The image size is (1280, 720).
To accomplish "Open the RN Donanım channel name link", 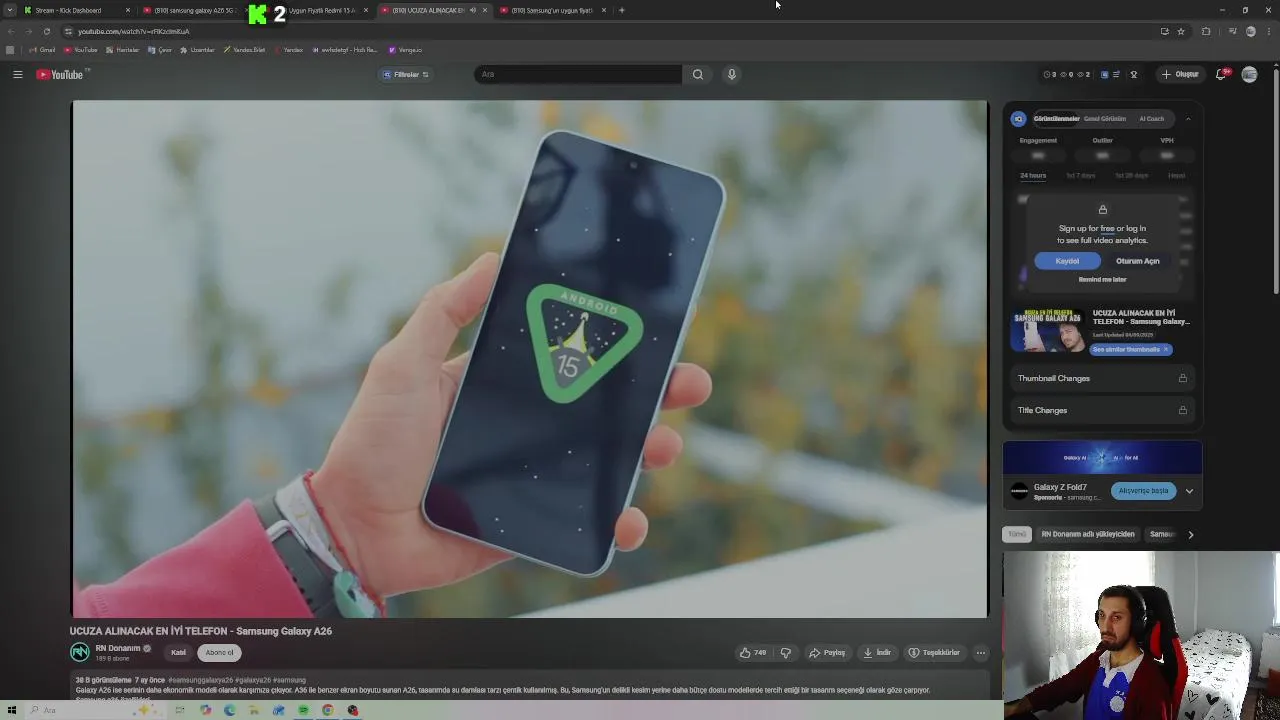I will pyautogui.click(x=118, y=648).
